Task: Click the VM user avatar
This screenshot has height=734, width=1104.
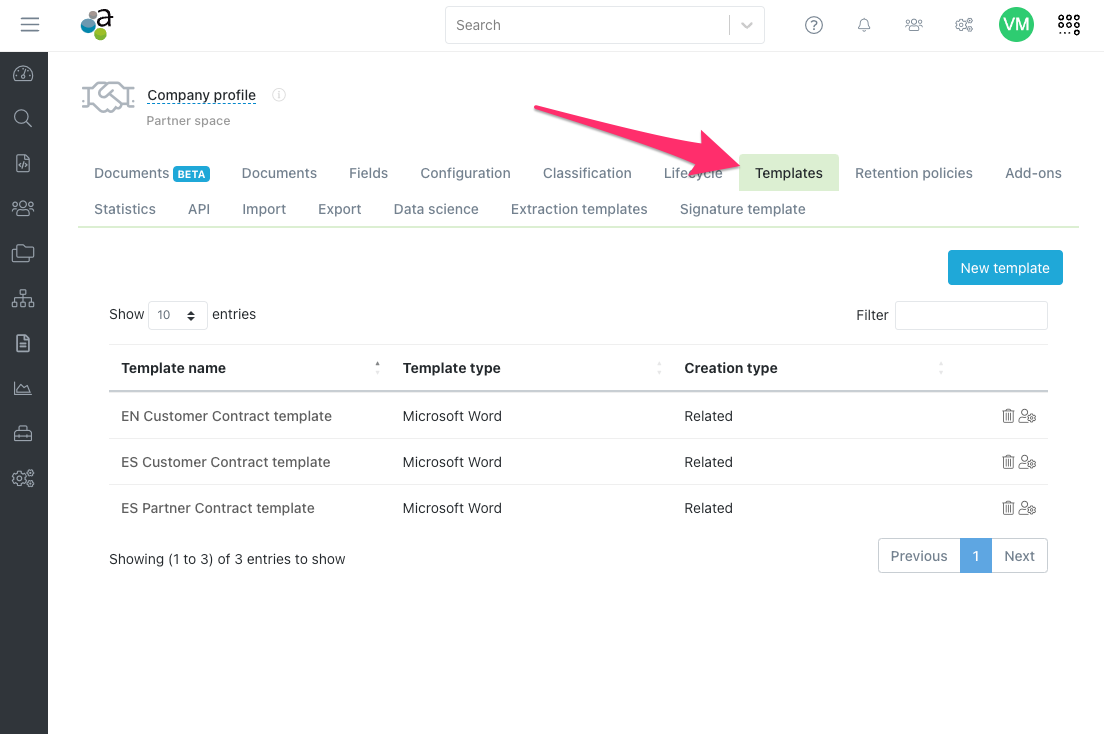Action: pyautogui.click(x=1016, y=25)
